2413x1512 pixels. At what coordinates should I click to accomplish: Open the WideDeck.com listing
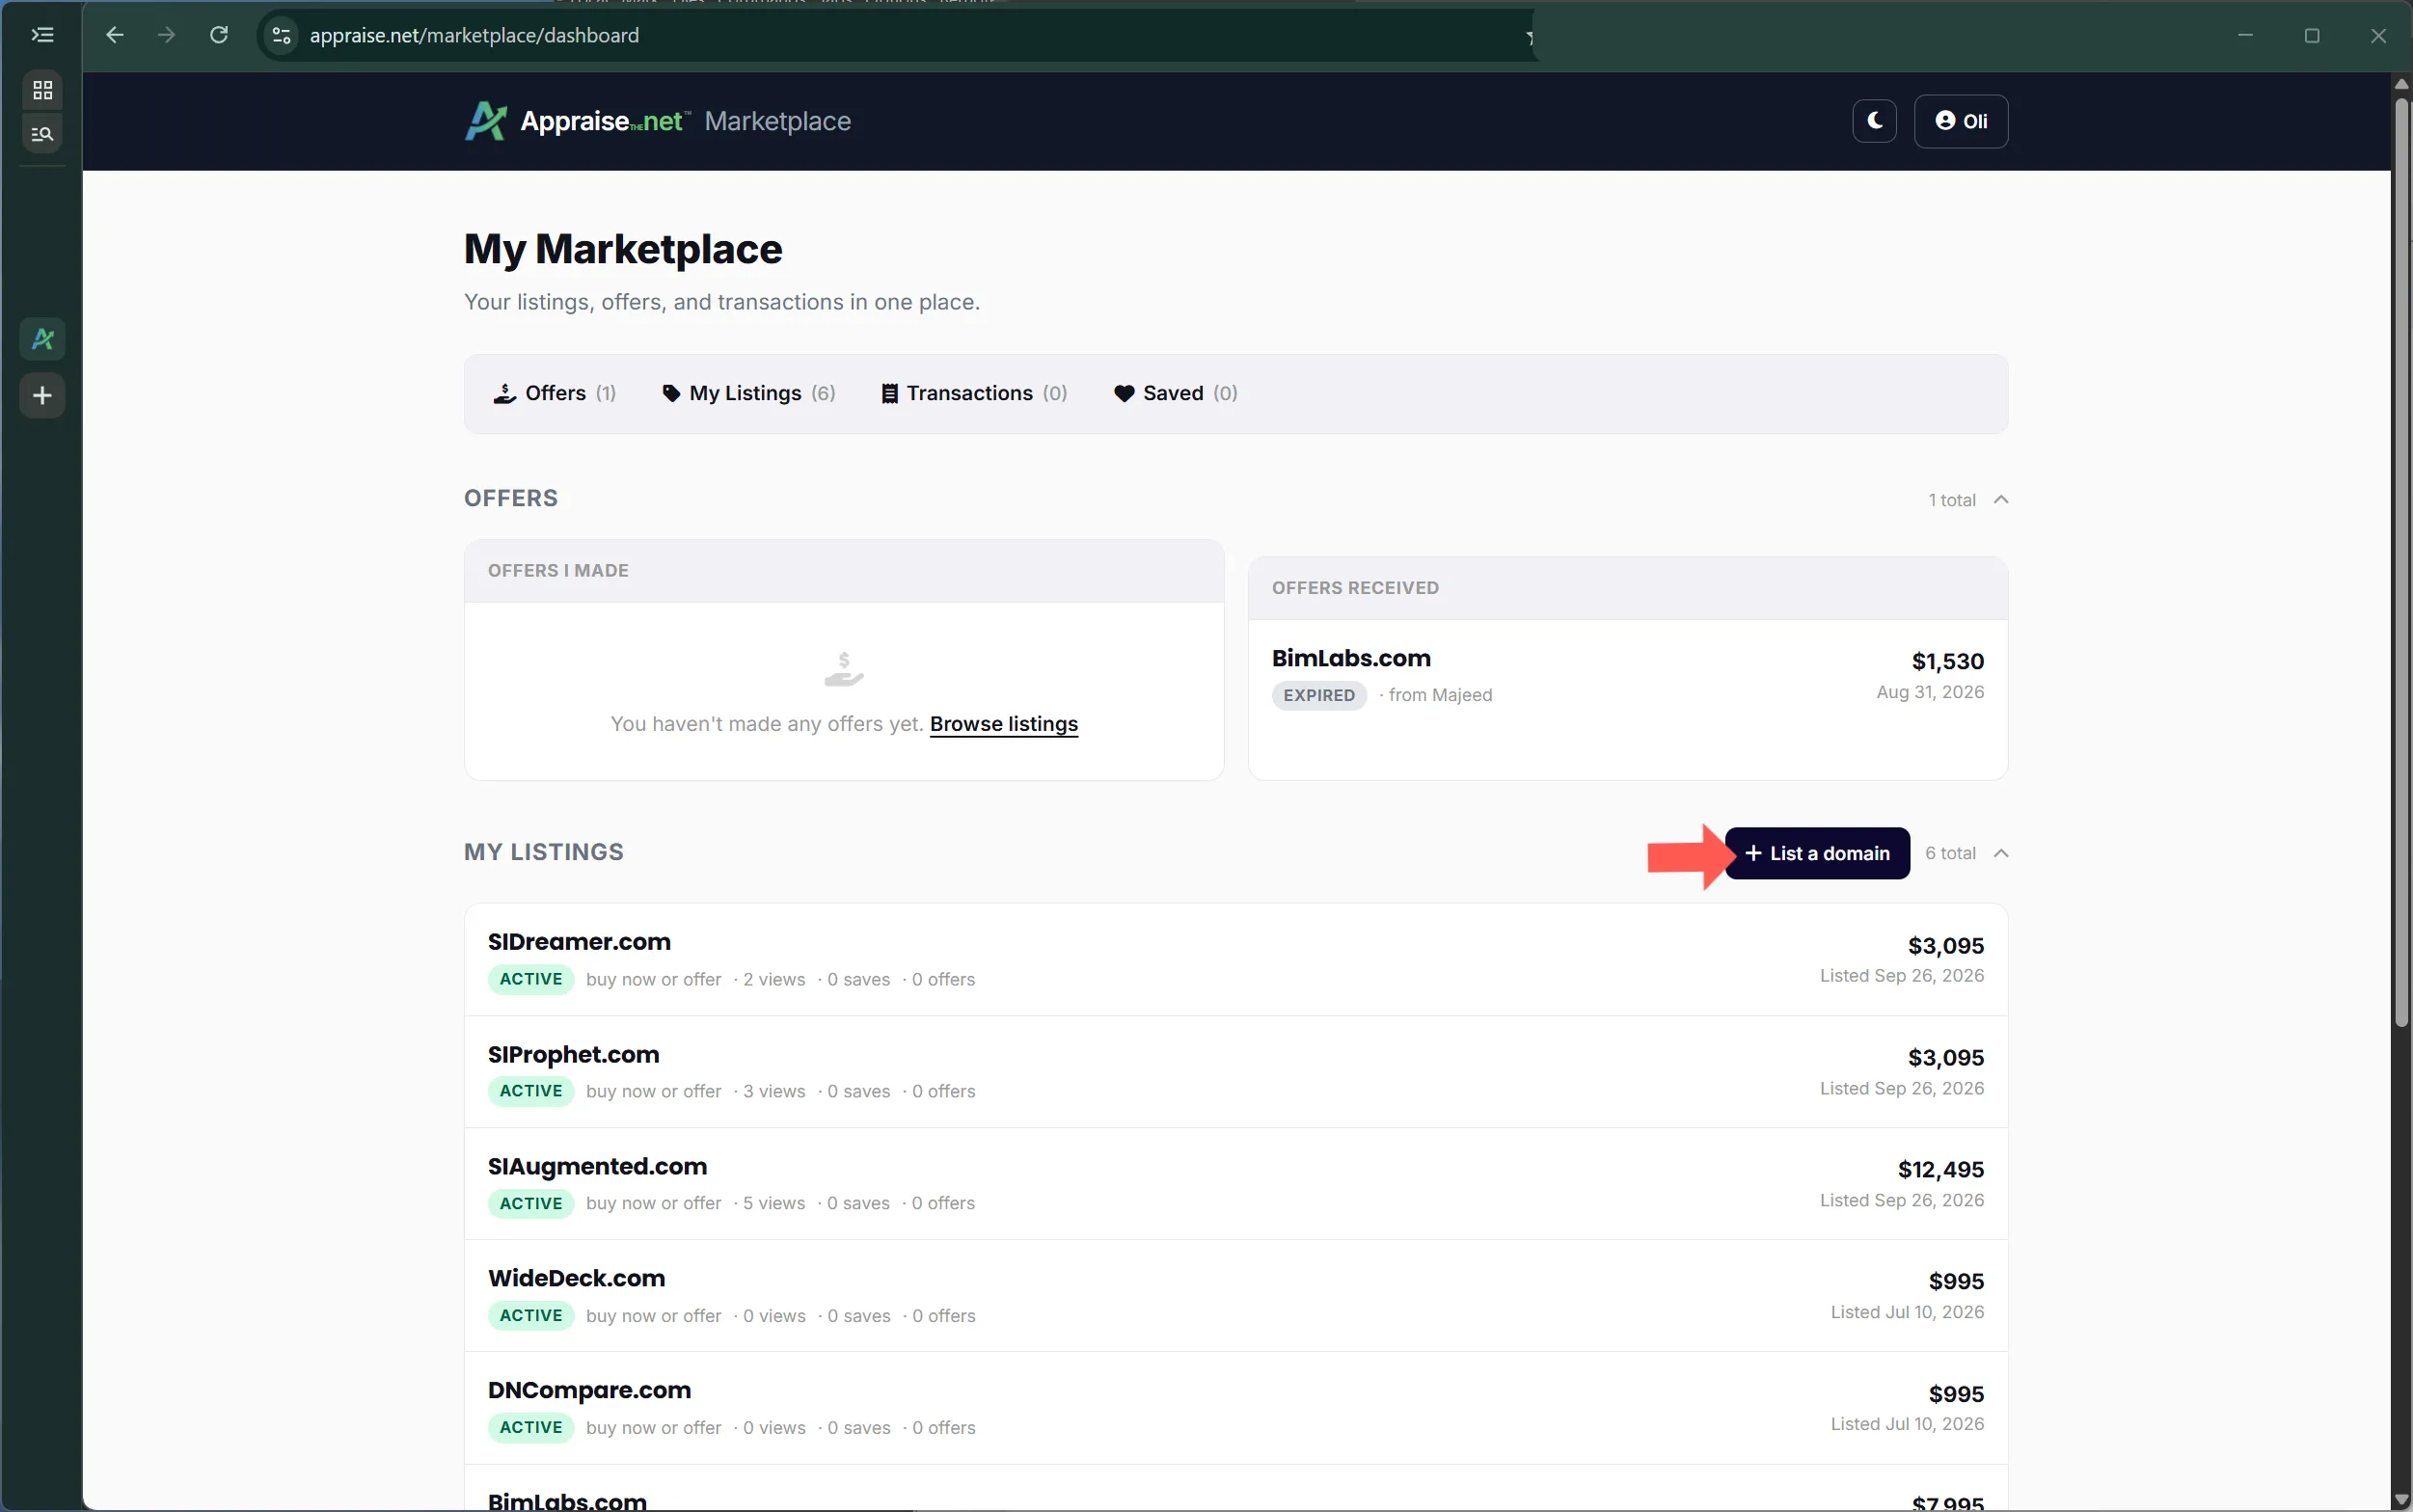[x=1236, y=1296]
